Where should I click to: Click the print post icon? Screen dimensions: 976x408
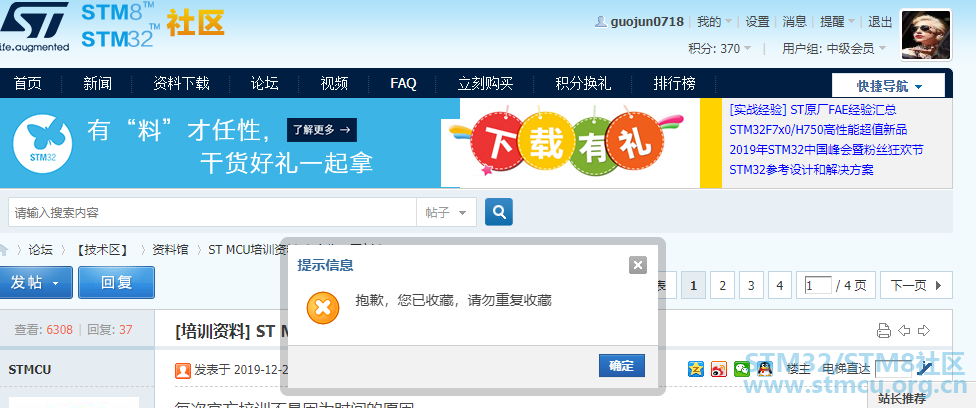pyautogui.click(x=883, y=331)
